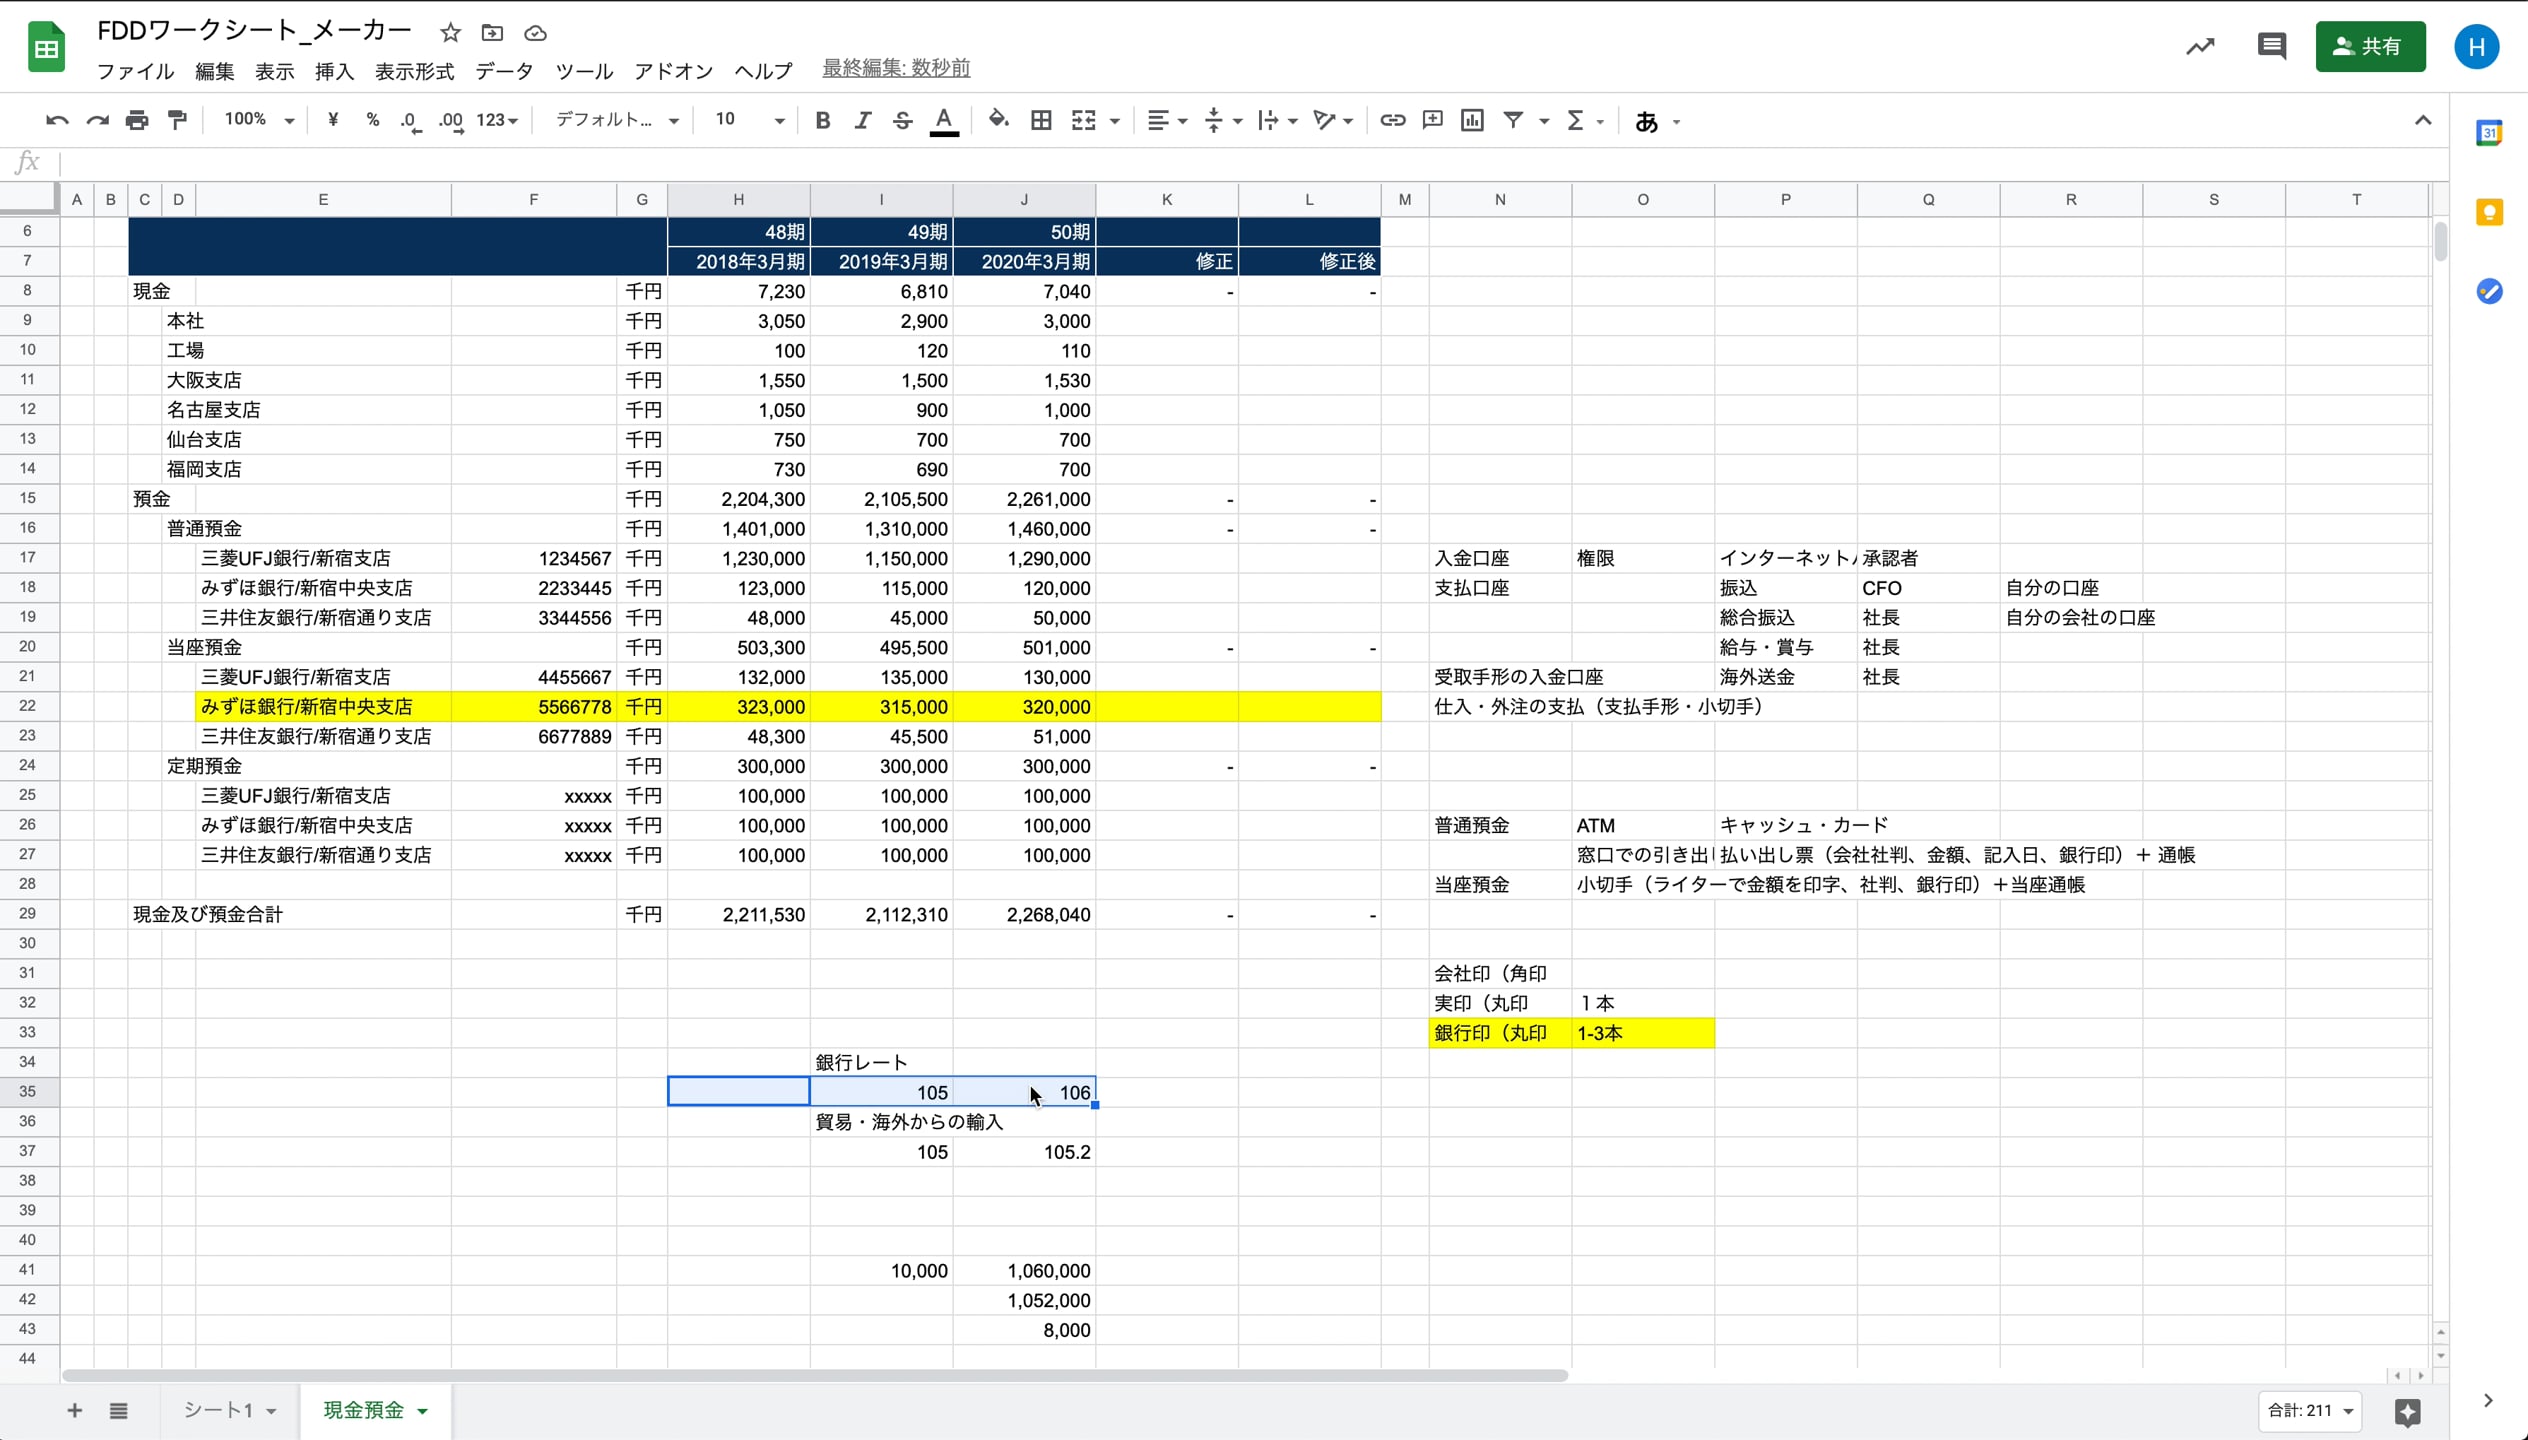
Task: Toggle bold formatting
Action: [x=822, y=119]
